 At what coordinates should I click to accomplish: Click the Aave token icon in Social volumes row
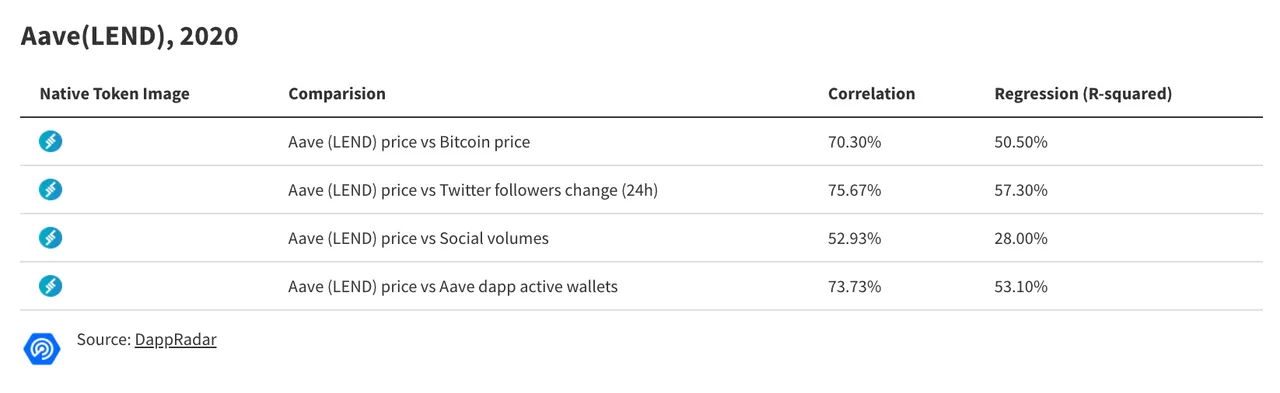pos(51,238)
